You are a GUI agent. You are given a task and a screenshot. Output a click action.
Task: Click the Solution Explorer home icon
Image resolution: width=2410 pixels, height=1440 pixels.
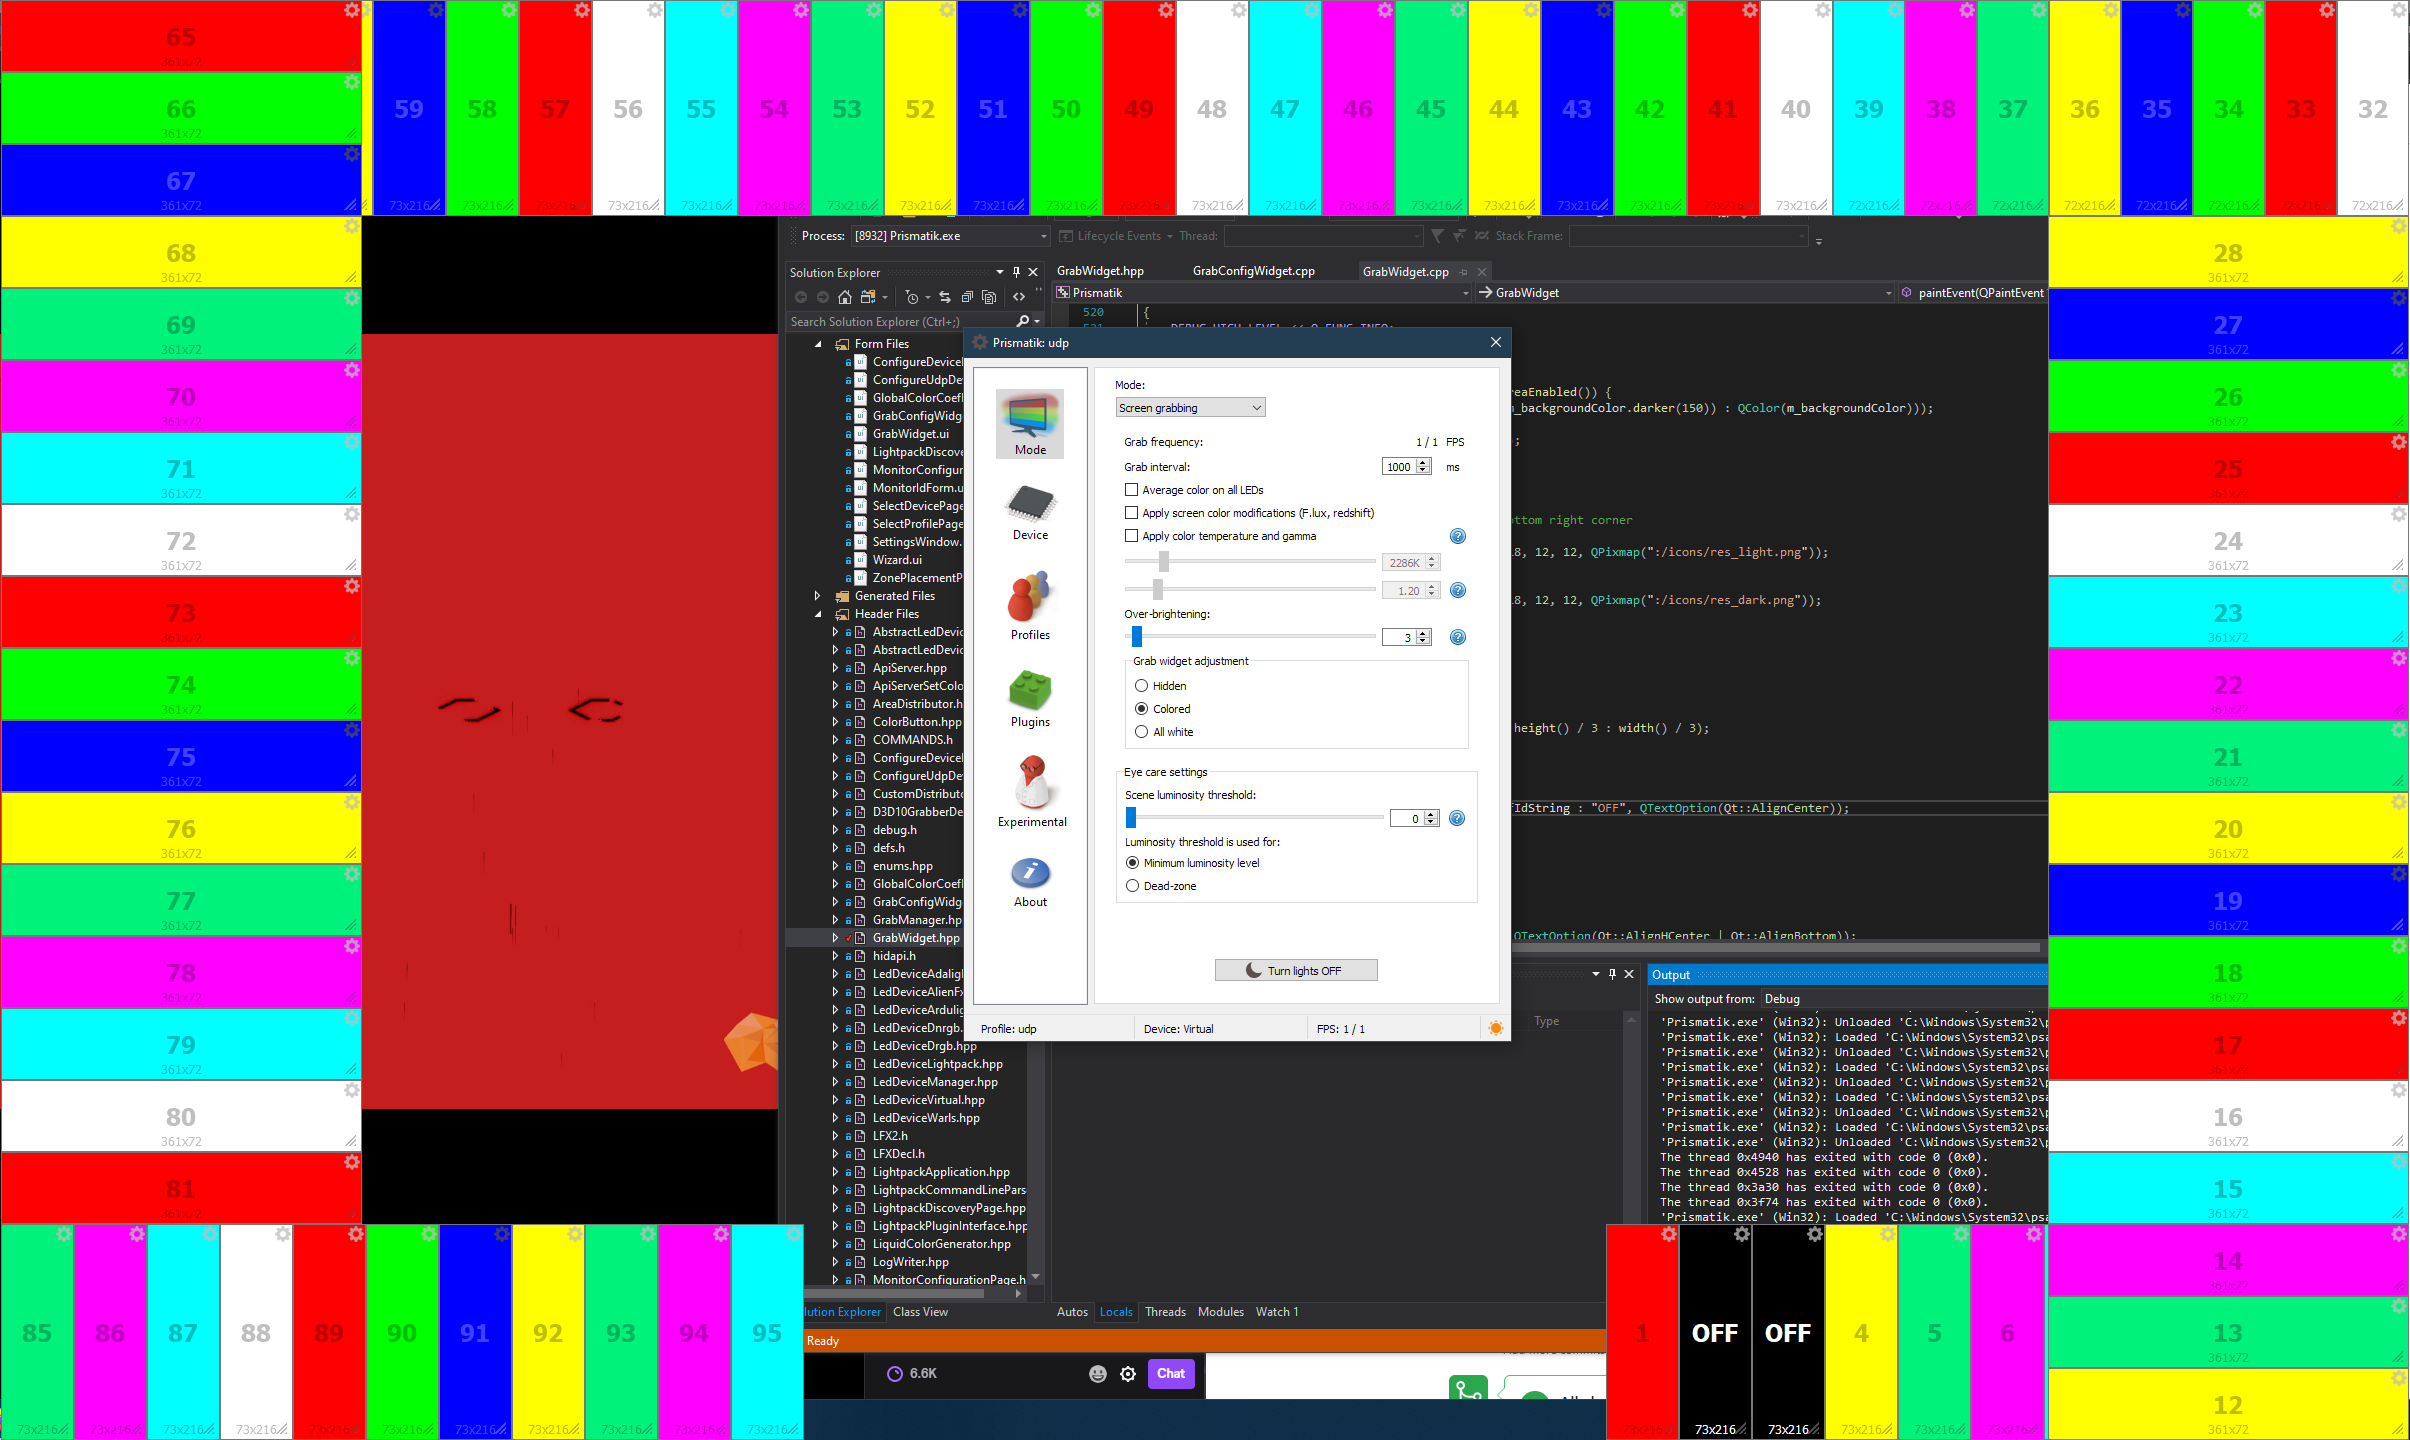[845, 297]
